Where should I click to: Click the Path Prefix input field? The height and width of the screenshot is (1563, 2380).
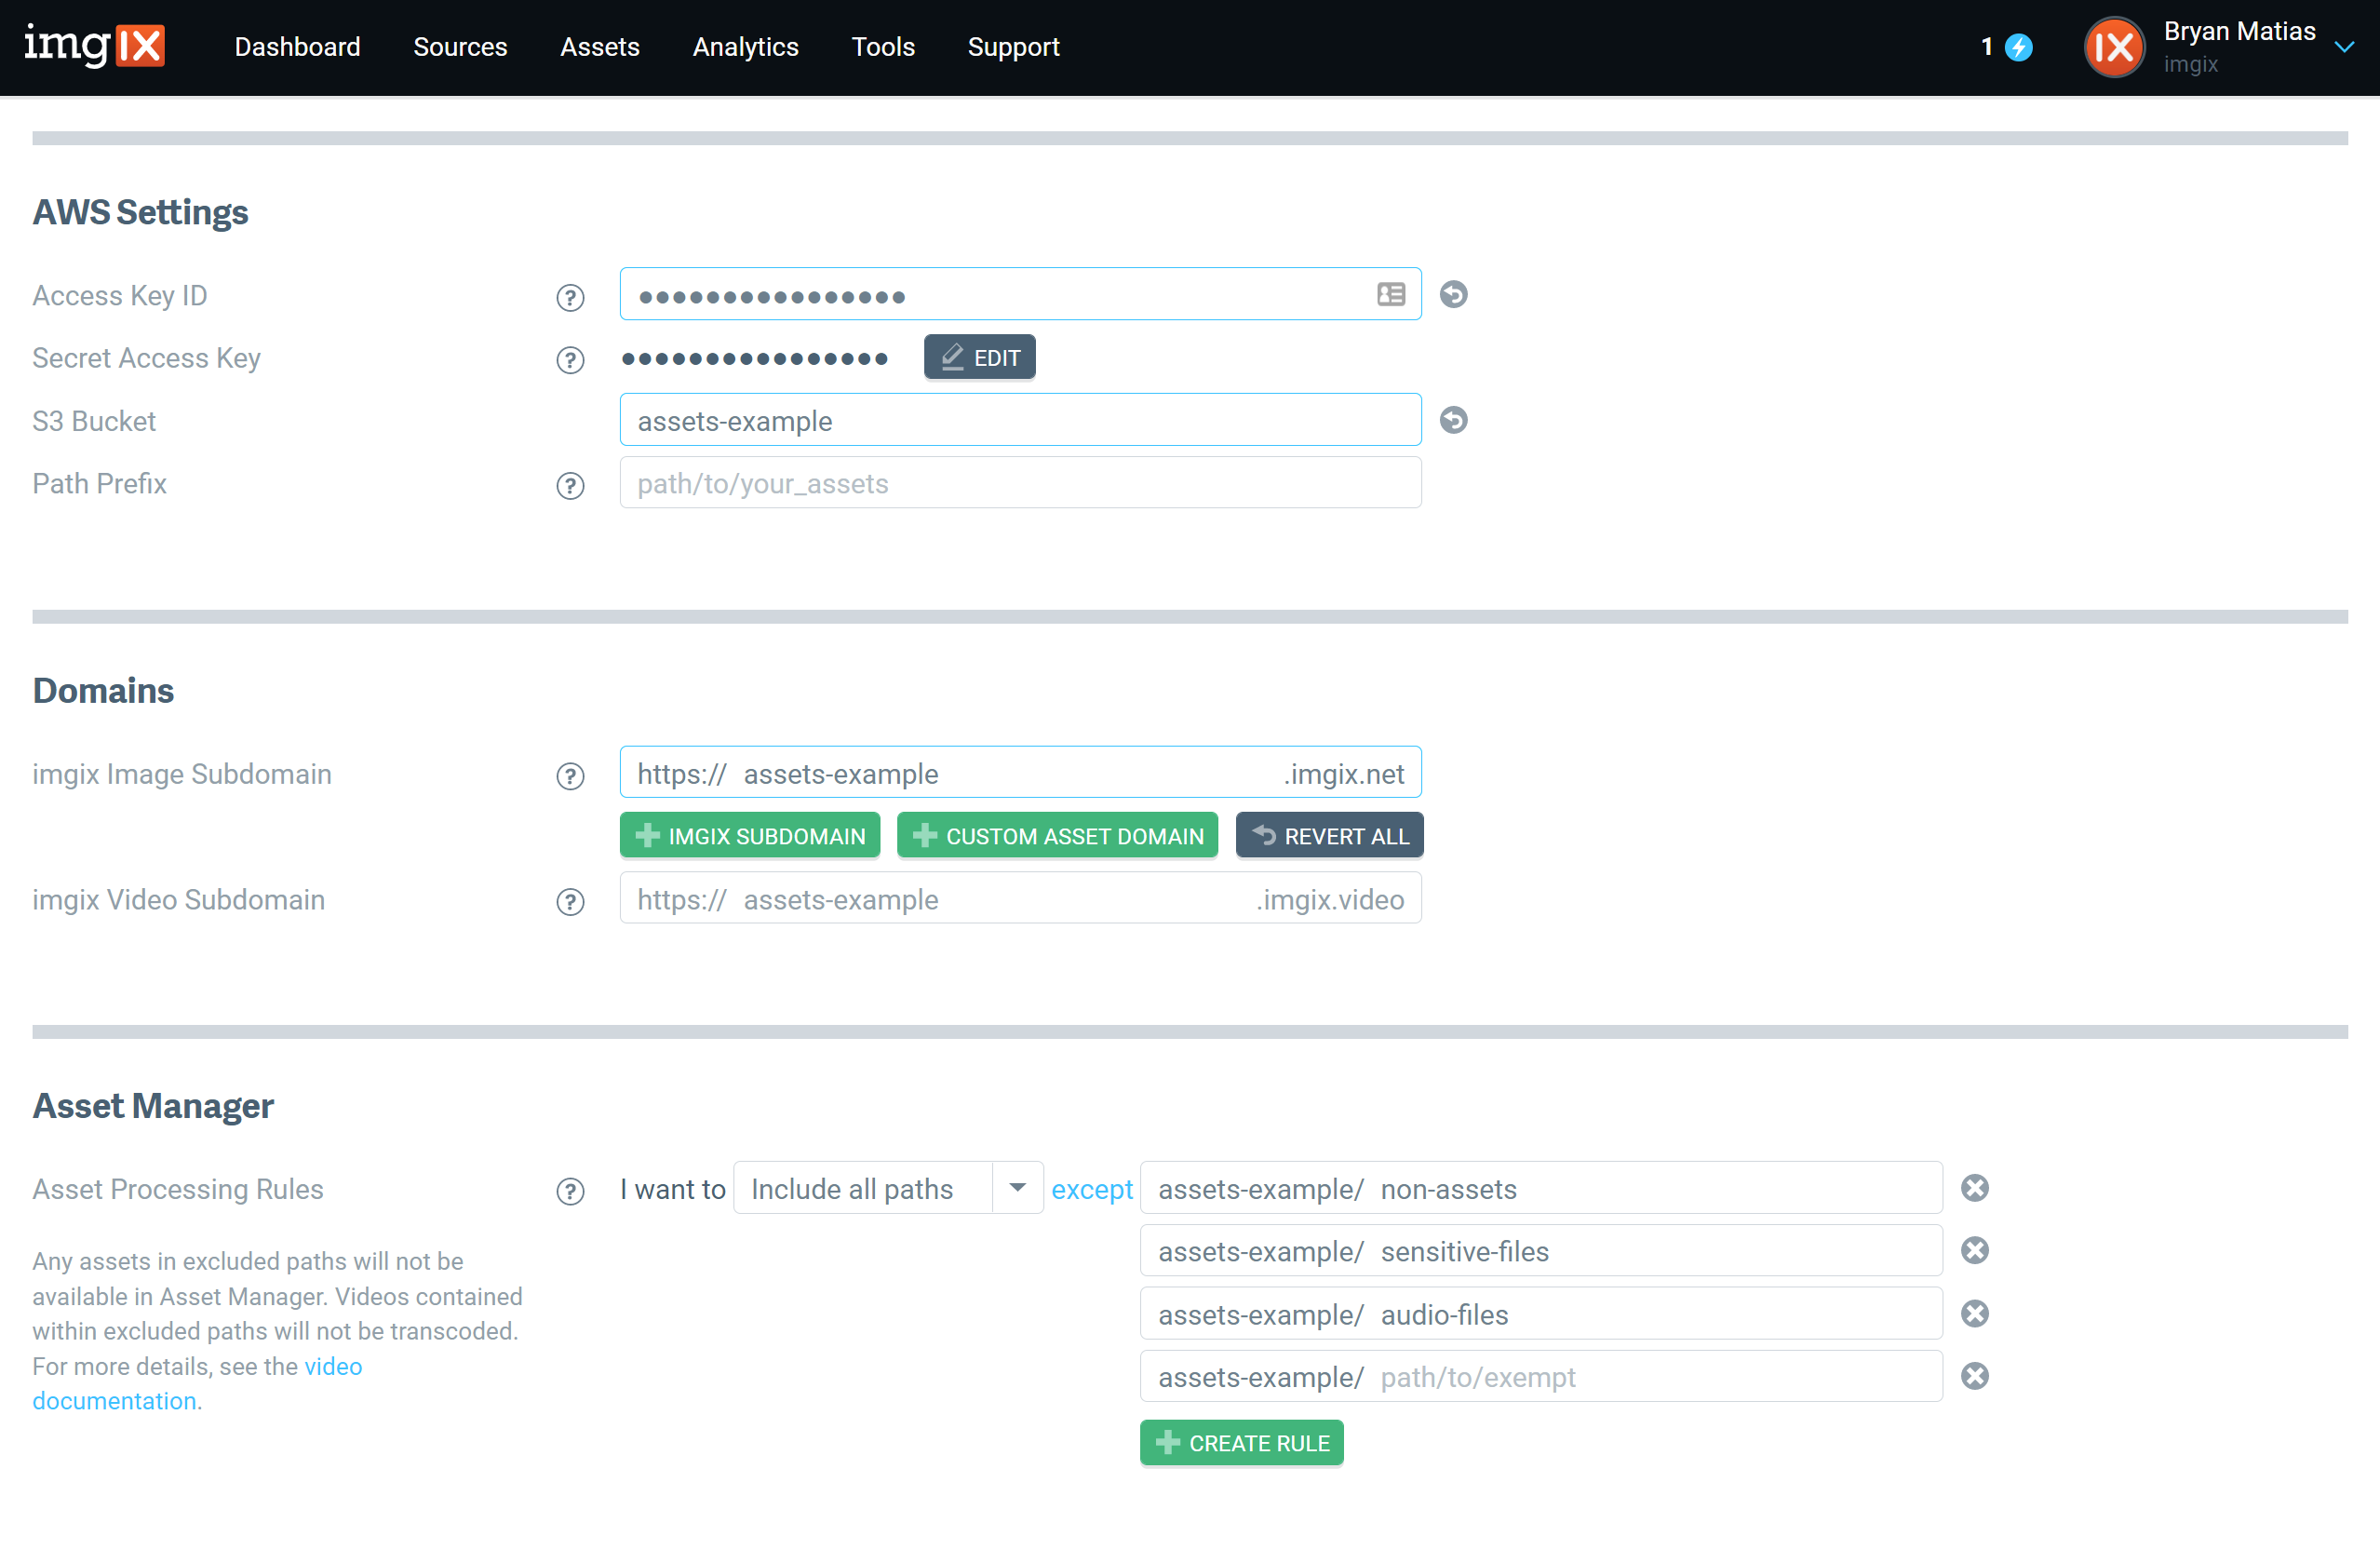click(x=1019, y=483)
